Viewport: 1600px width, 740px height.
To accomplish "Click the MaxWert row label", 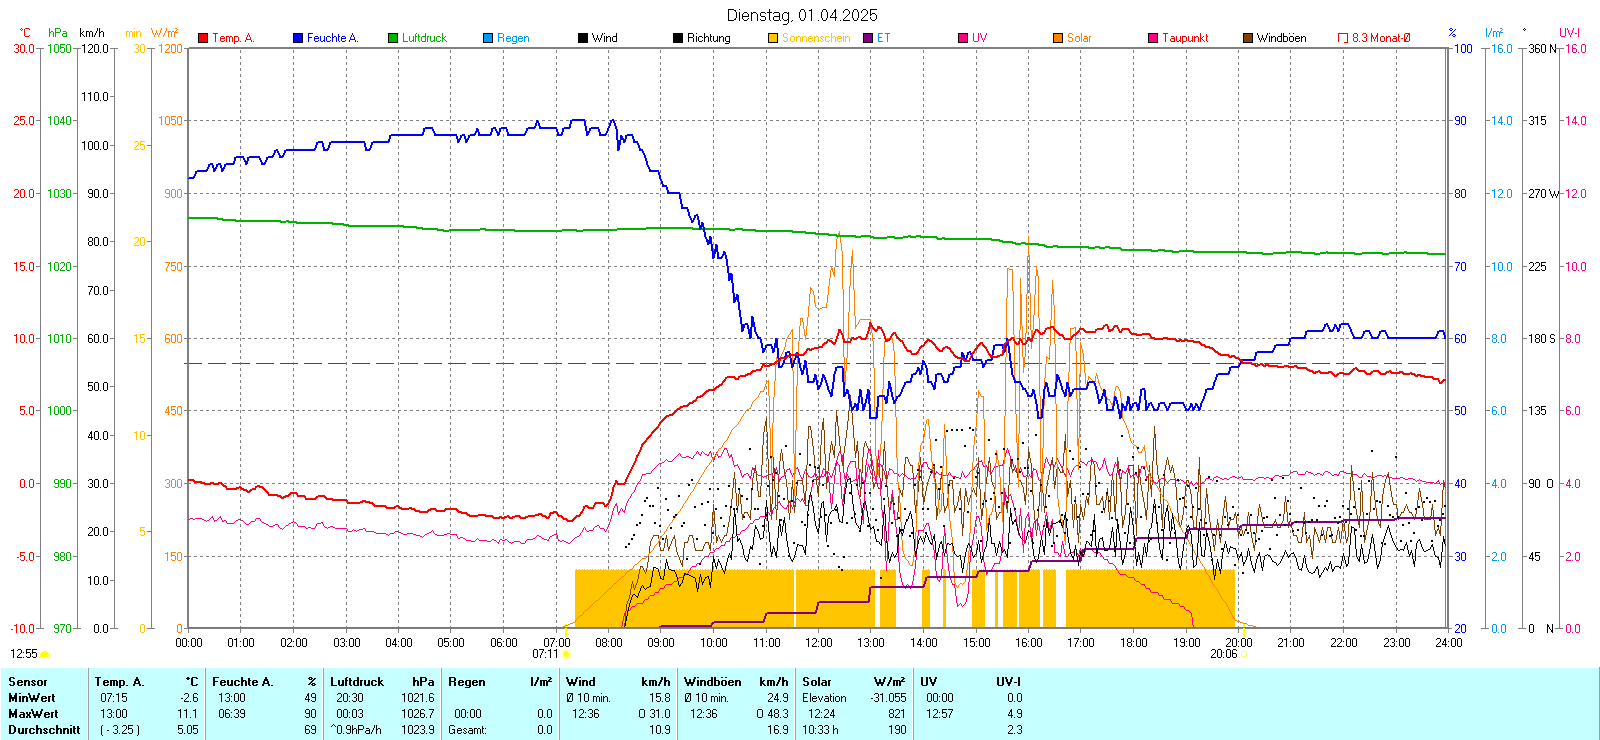I will click(x=33, y=714).
